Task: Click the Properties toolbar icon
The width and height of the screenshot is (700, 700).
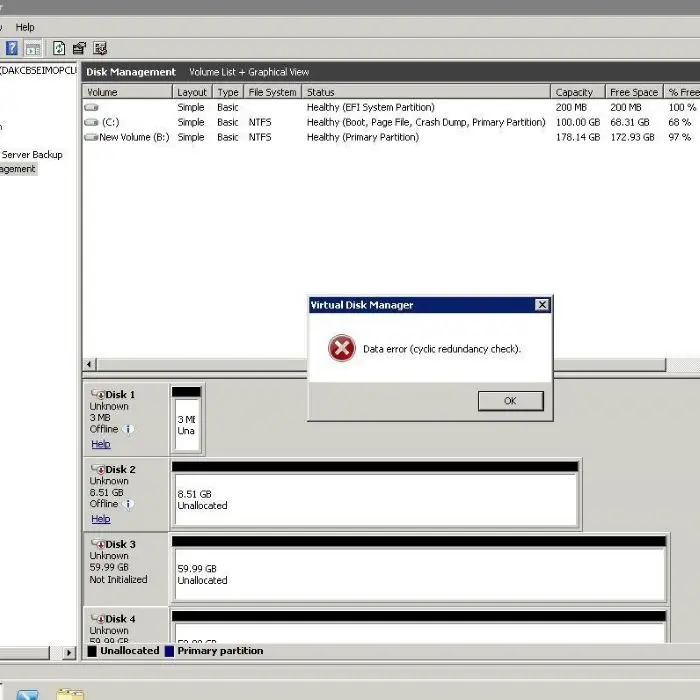Action: coord(79,48)
